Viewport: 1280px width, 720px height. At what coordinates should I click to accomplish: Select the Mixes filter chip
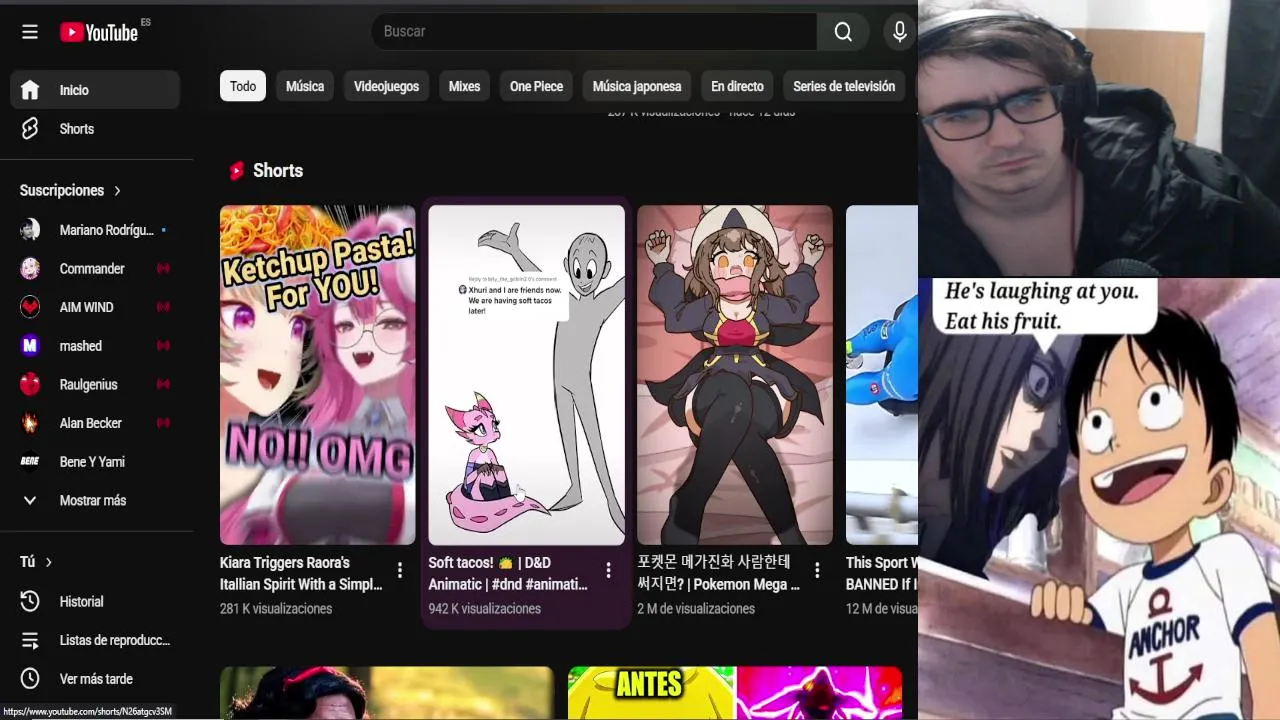[464, 86]
